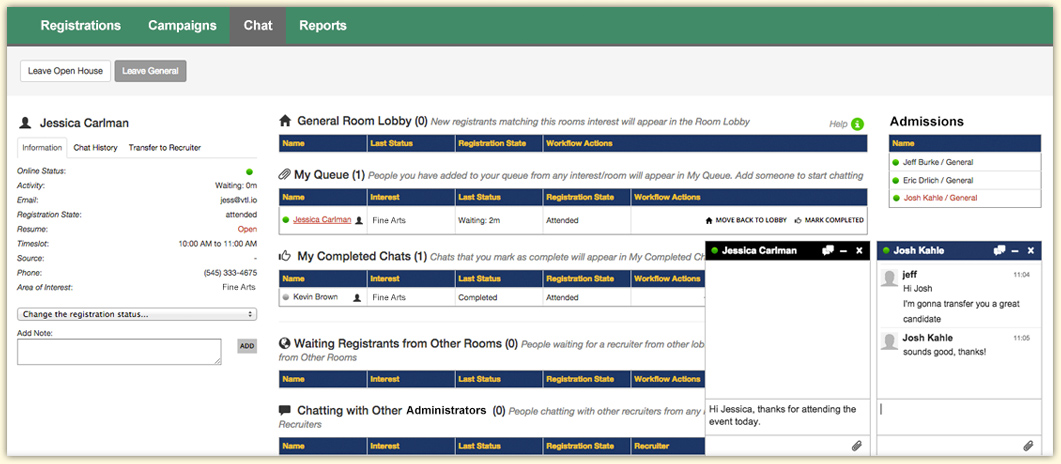Open the registration status dropdown
This screenshot has width=1061, height=464.
pyautogui.click(x=137, y=314)
